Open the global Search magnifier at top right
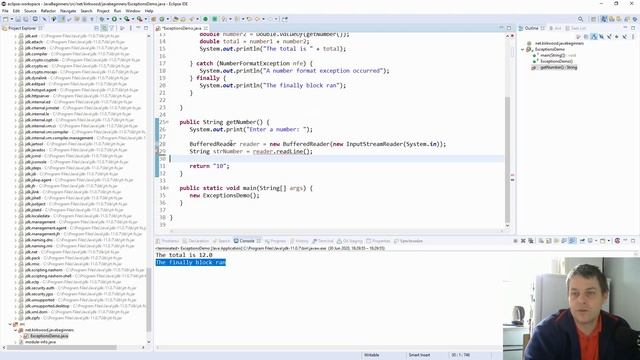Screen dimensions: 640x360 (581, 19)
